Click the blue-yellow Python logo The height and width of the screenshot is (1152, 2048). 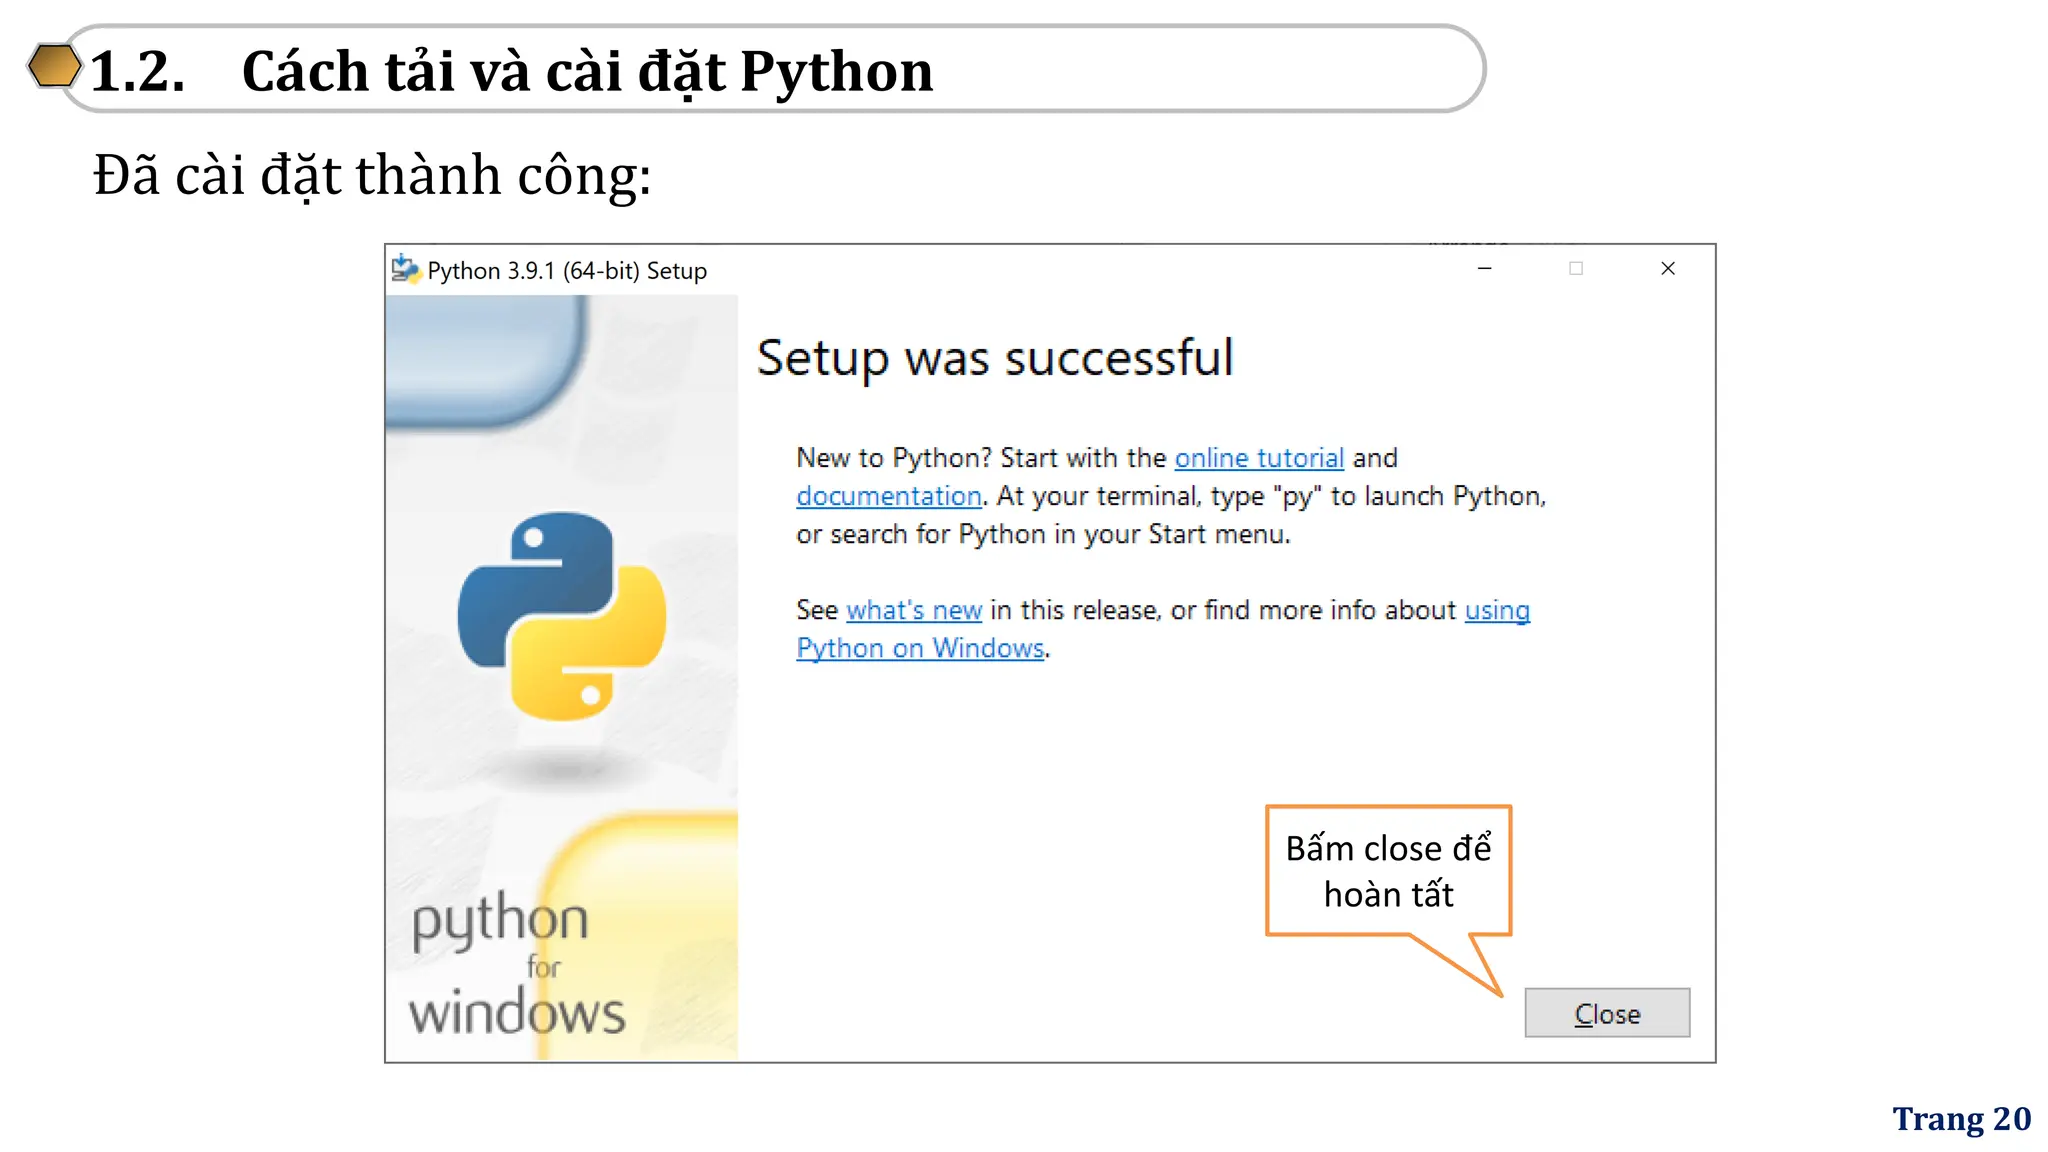click(x=561, y=616)
